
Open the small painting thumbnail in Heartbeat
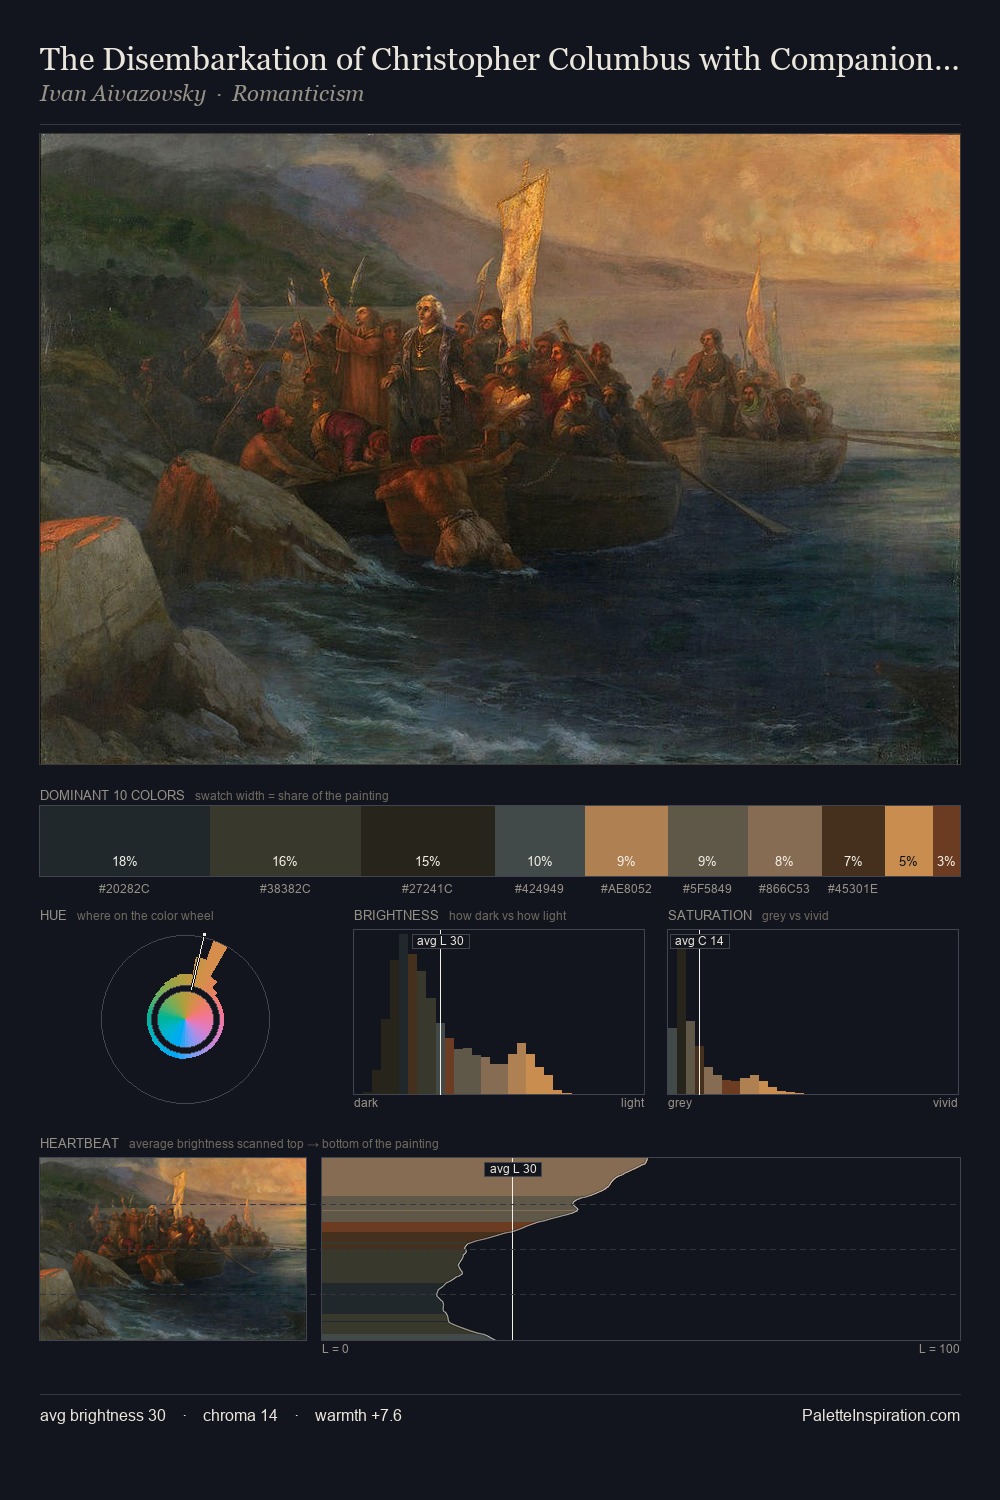[173, 1249]
